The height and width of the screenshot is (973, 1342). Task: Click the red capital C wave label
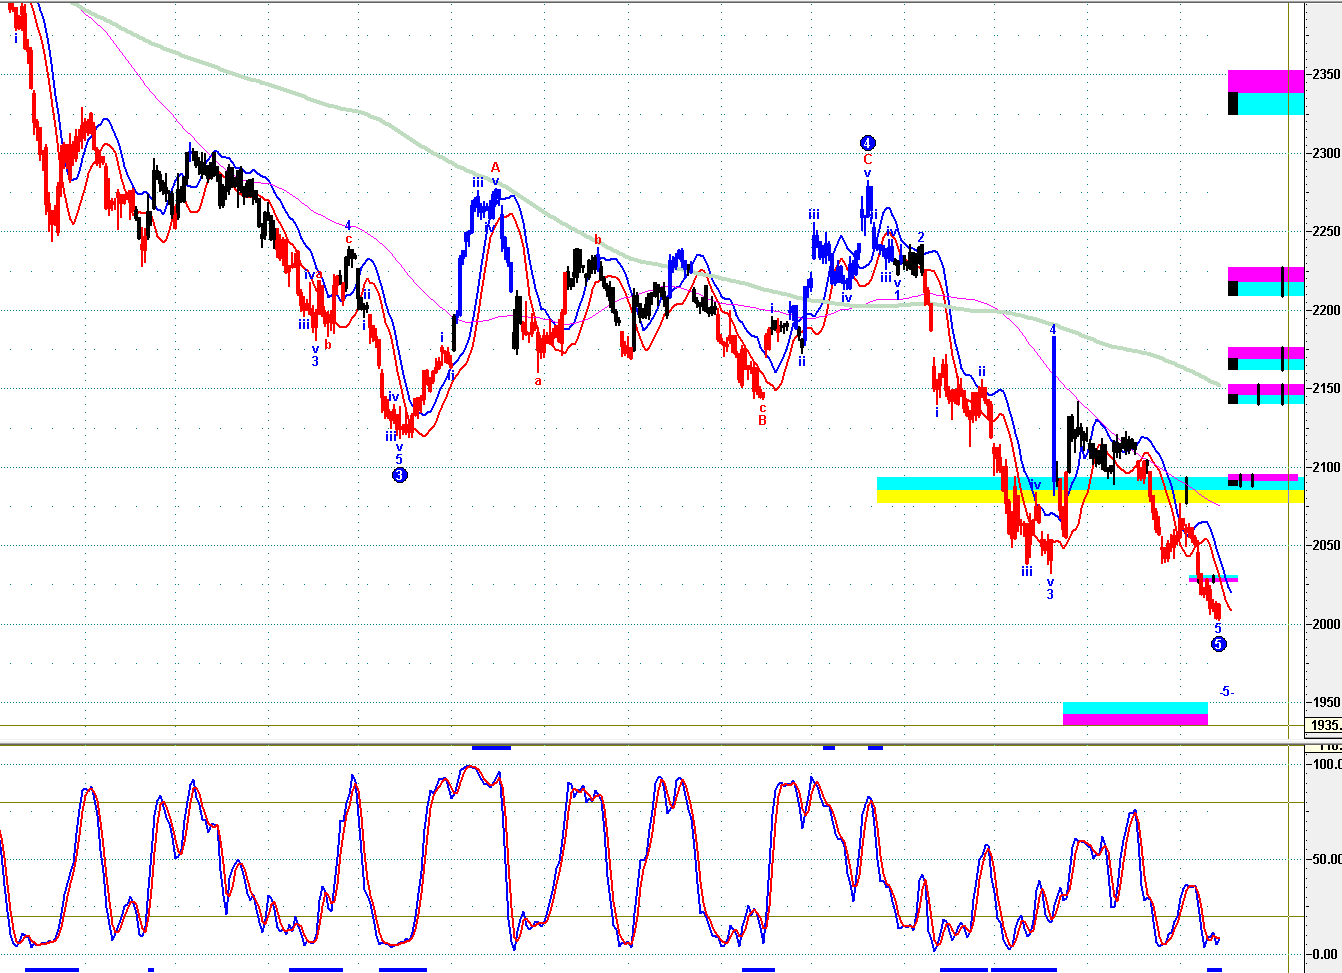click(868, 159)
